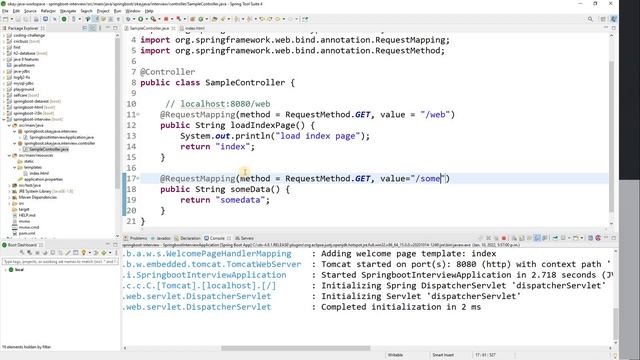The width and height of the screenshot is (640, 360).
Task: Select pom.xml in Package Explorer
Action: click(27, 233)
